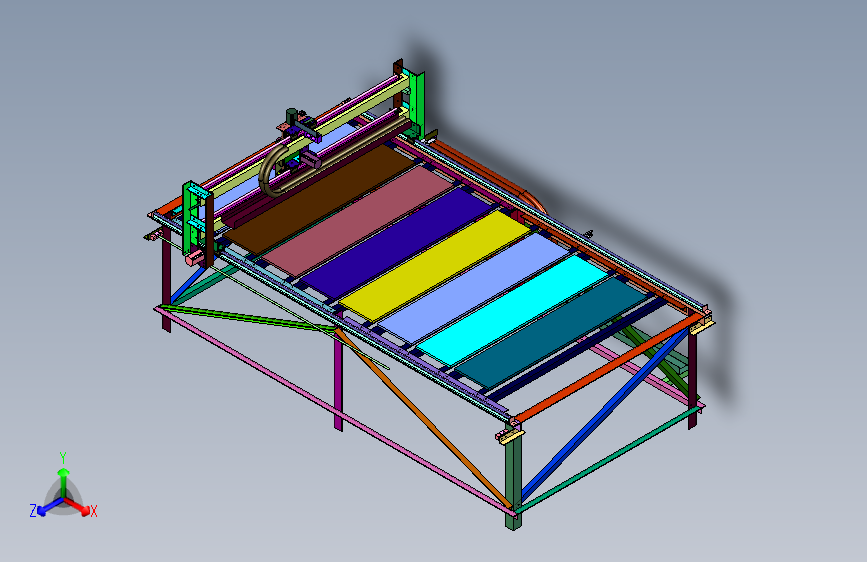
Task: Select the rose-colored table panel
Action: (x=358, y=220)
